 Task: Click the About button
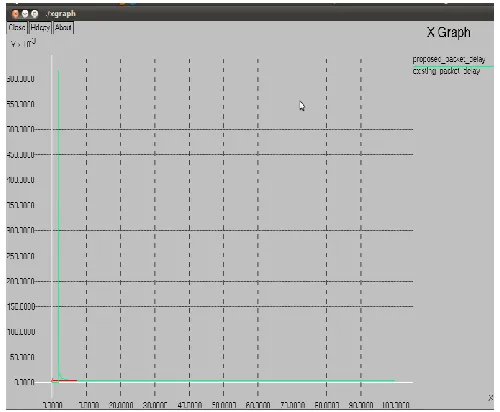click(x=63, y=27)
